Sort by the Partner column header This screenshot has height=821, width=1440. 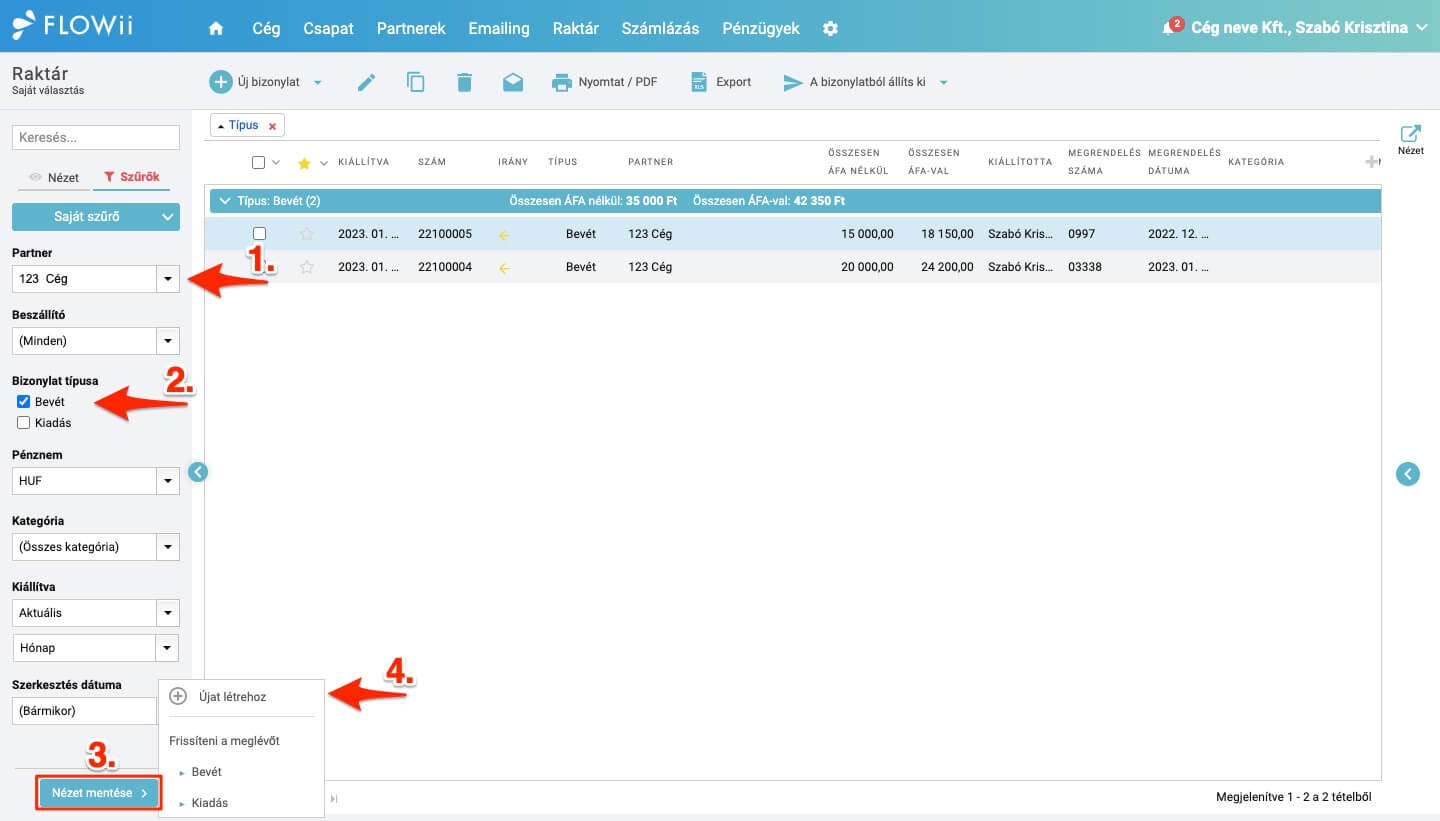(651, 162)
